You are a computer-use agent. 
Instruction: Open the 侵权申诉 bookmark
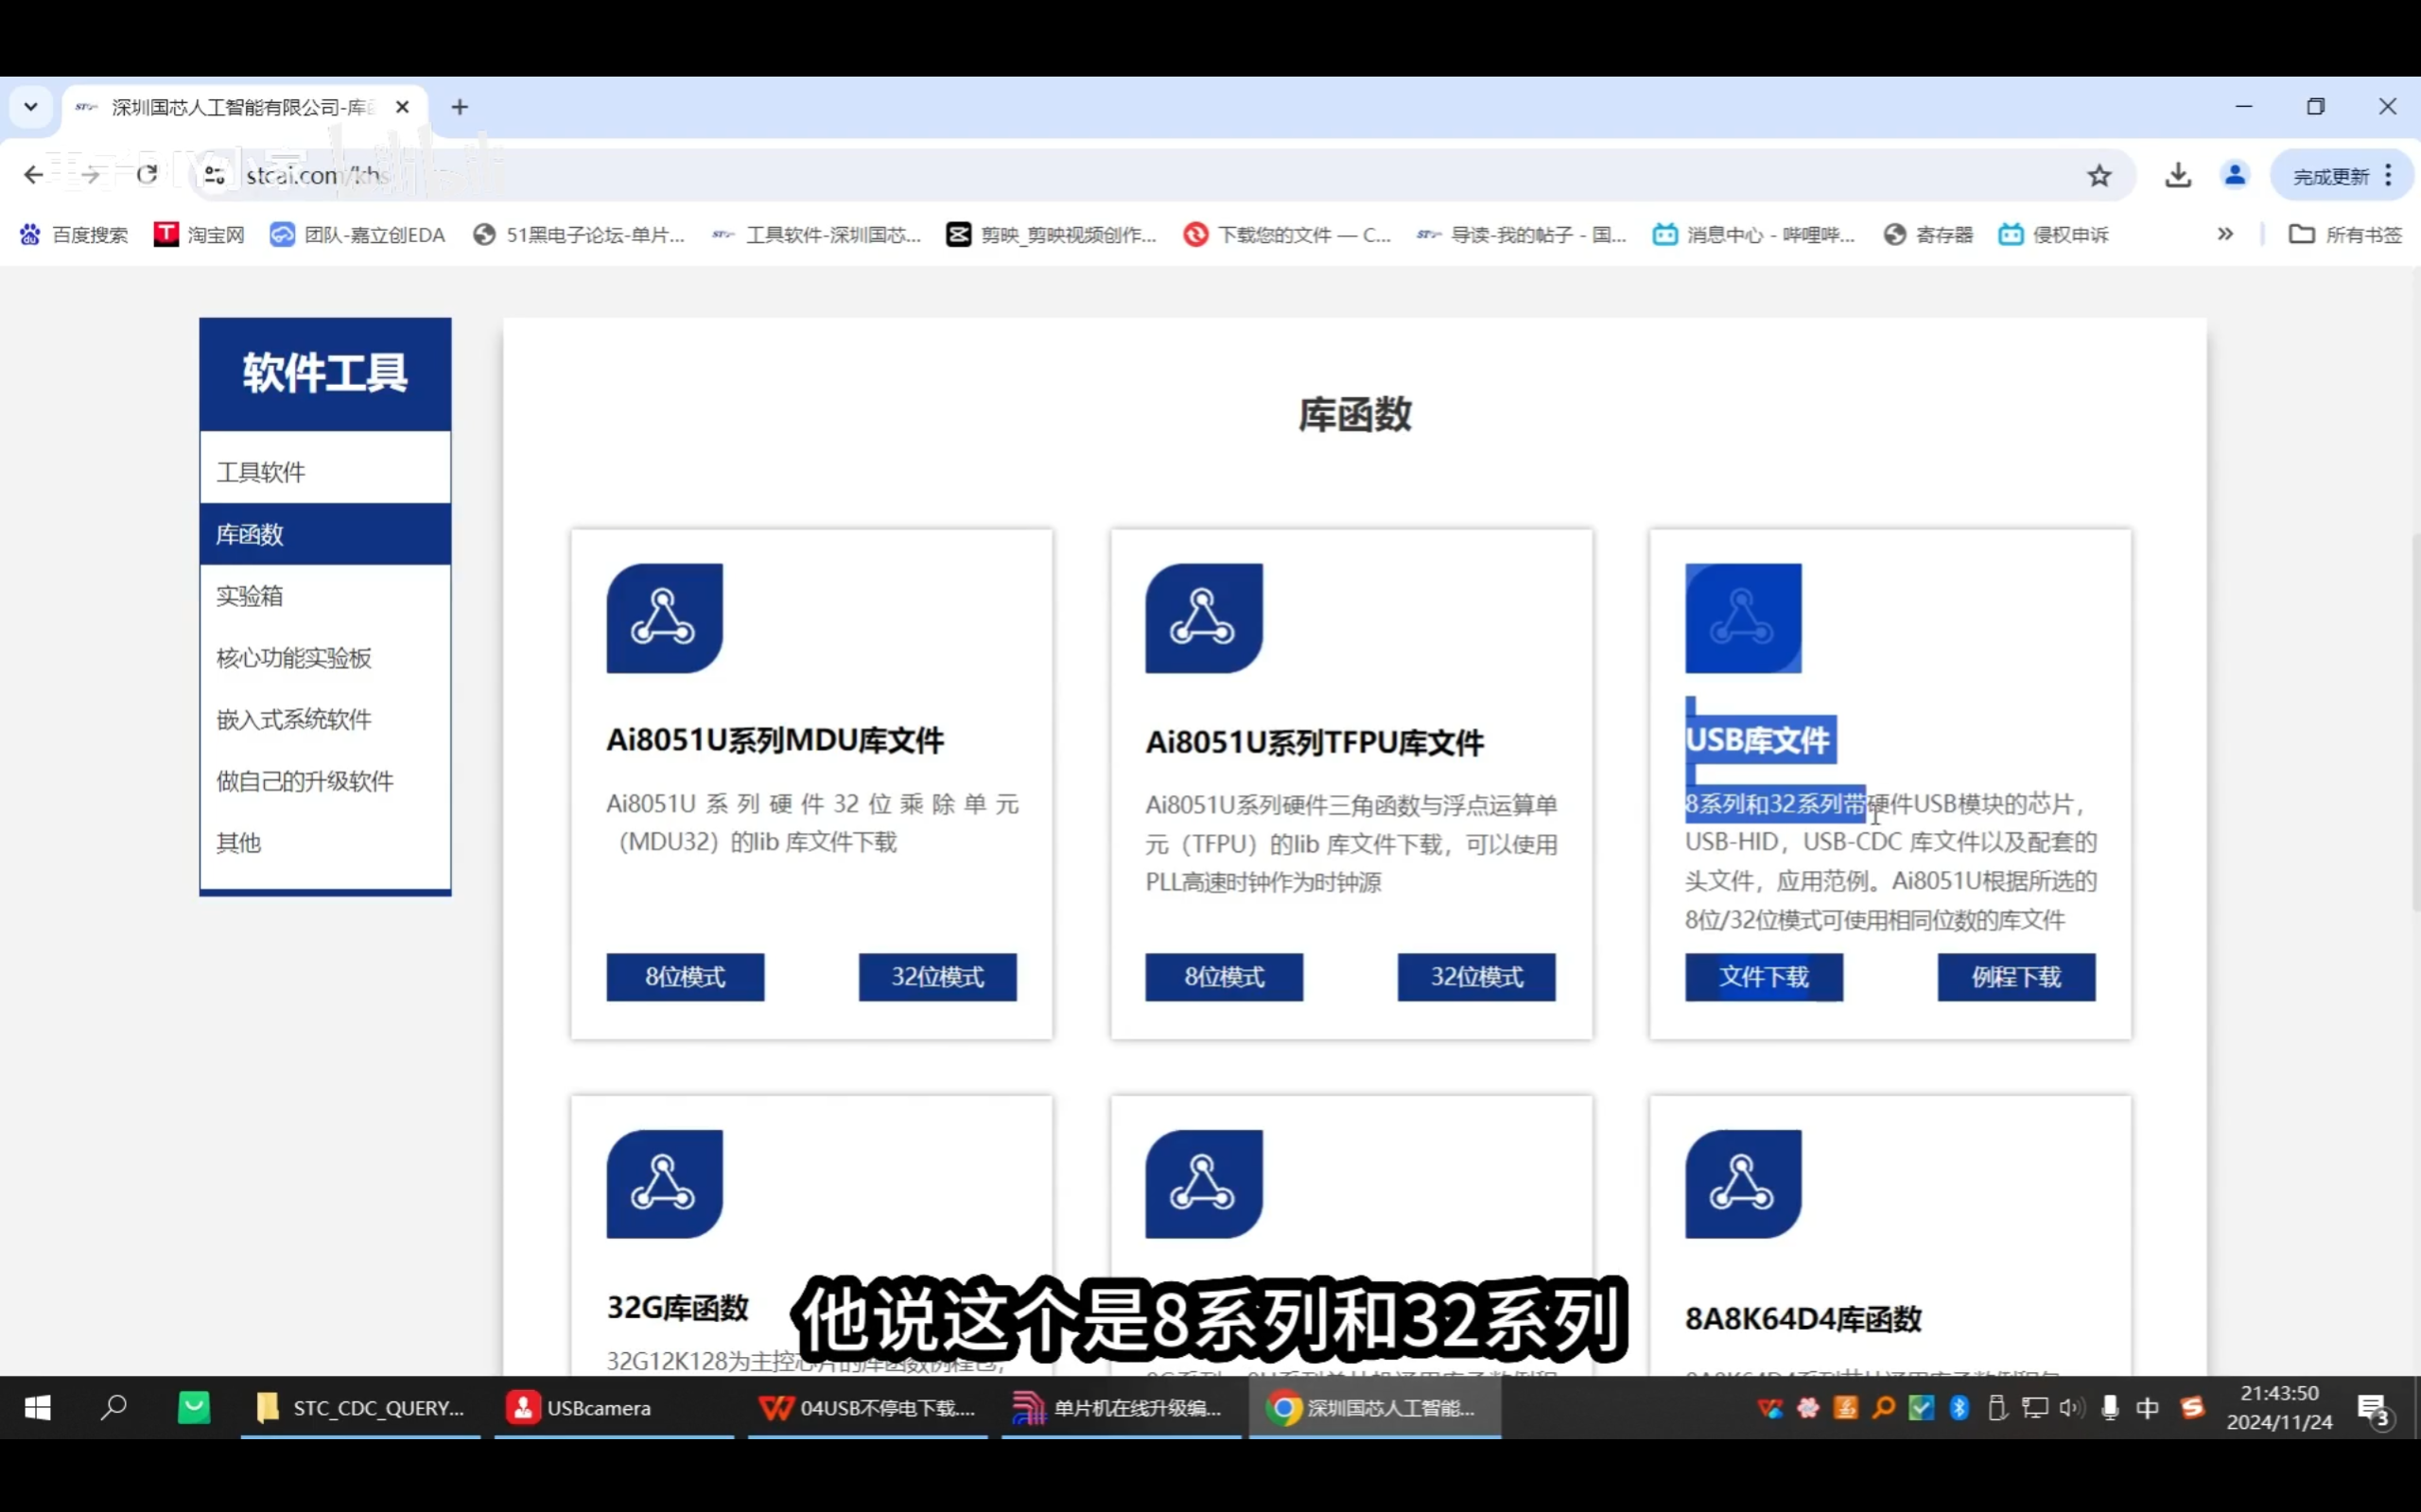click(x=2054, y=234)
